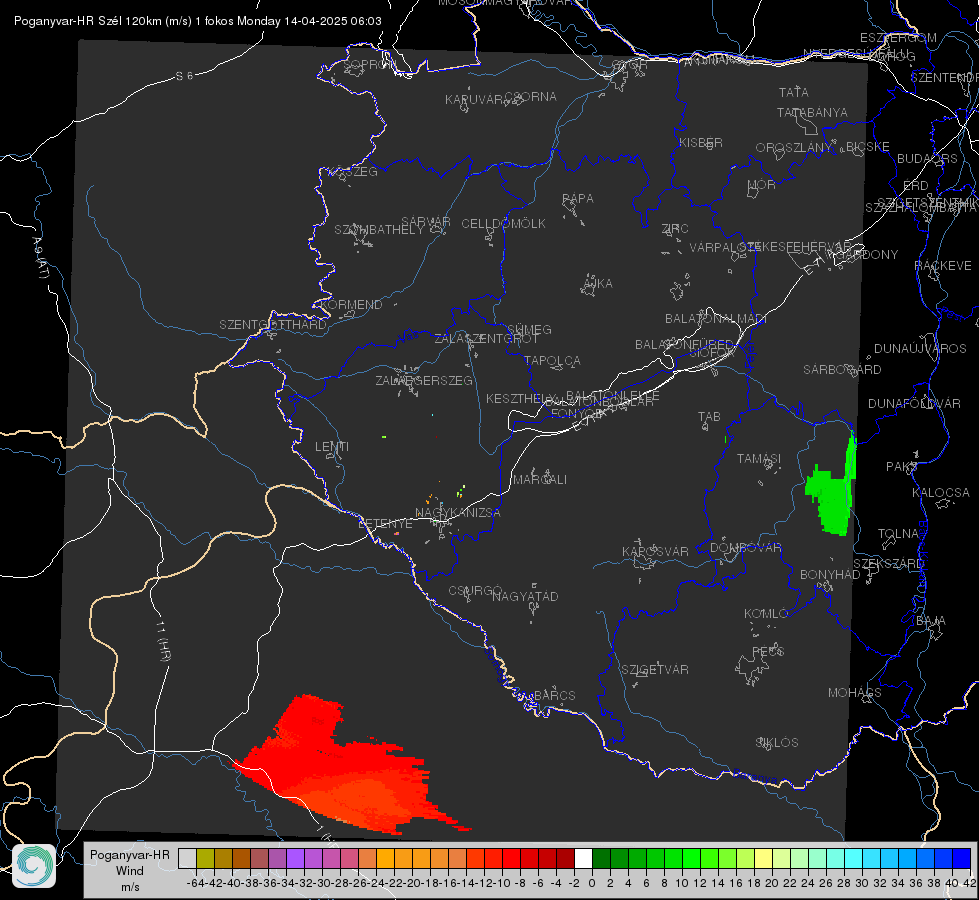This screenshot has width=979, height=900.
Task: Click the CSORNA town label
Action: click(x=531, y=97)
